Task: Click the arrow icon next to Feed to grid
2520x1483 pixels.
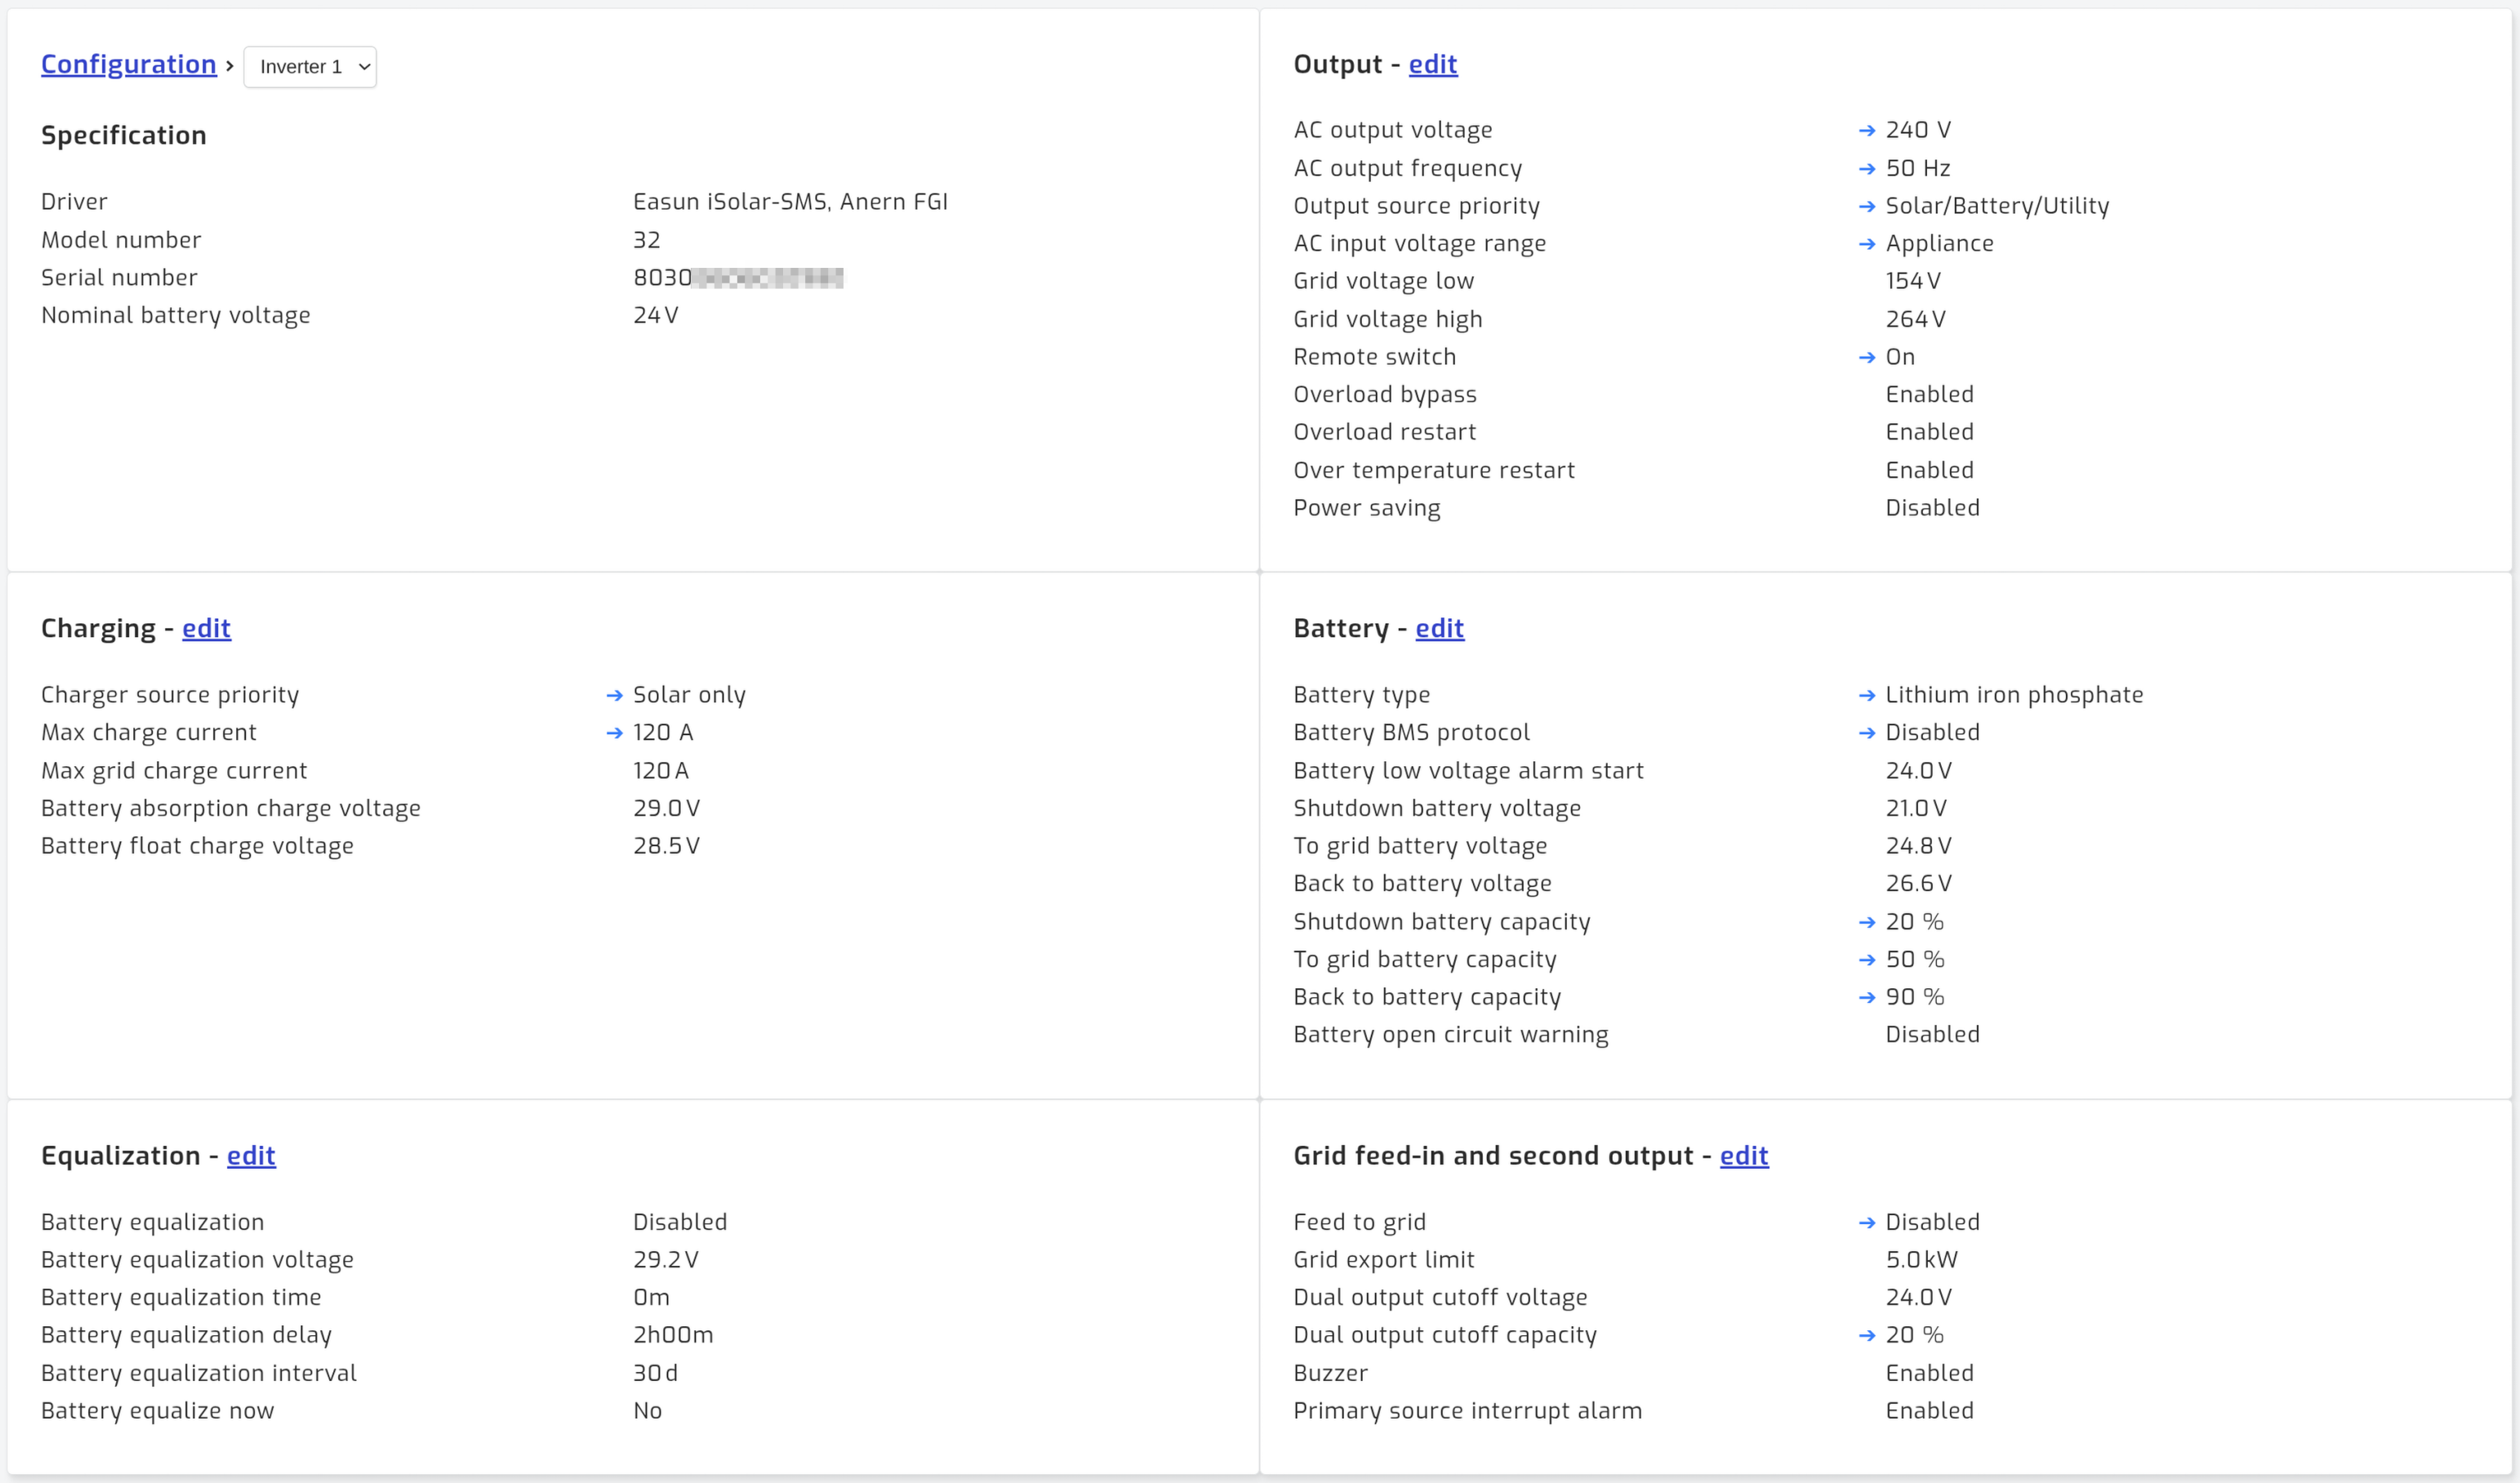Action: pyautogui.click(x=1866, y=1223)
